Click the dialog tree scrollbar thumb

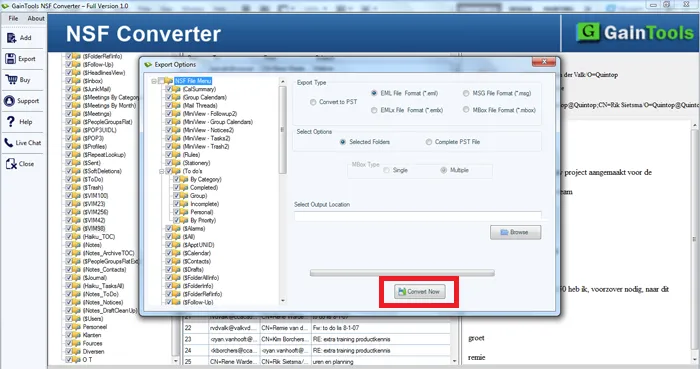coord(282,130)
